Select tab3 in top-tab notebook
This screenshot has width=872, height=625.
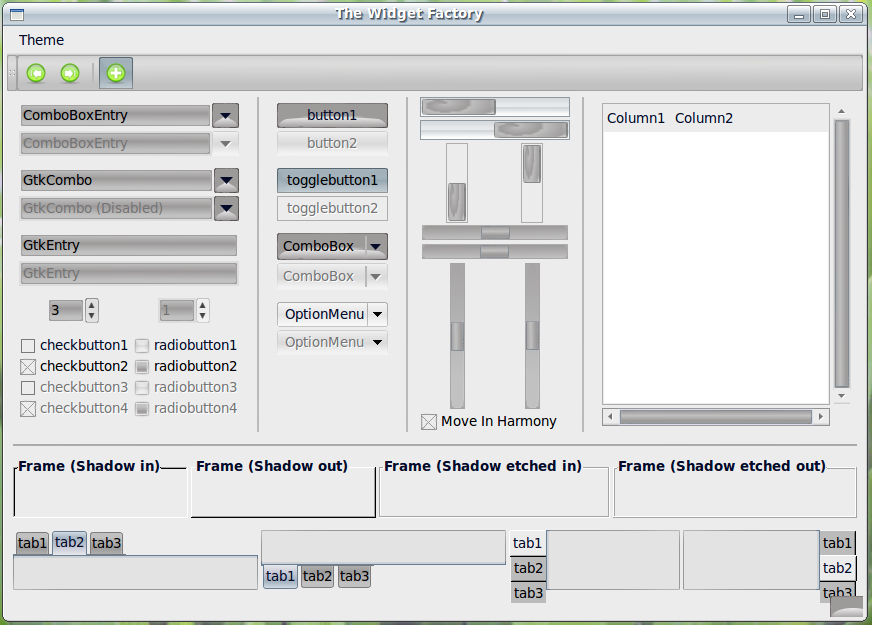pos(106,543)
